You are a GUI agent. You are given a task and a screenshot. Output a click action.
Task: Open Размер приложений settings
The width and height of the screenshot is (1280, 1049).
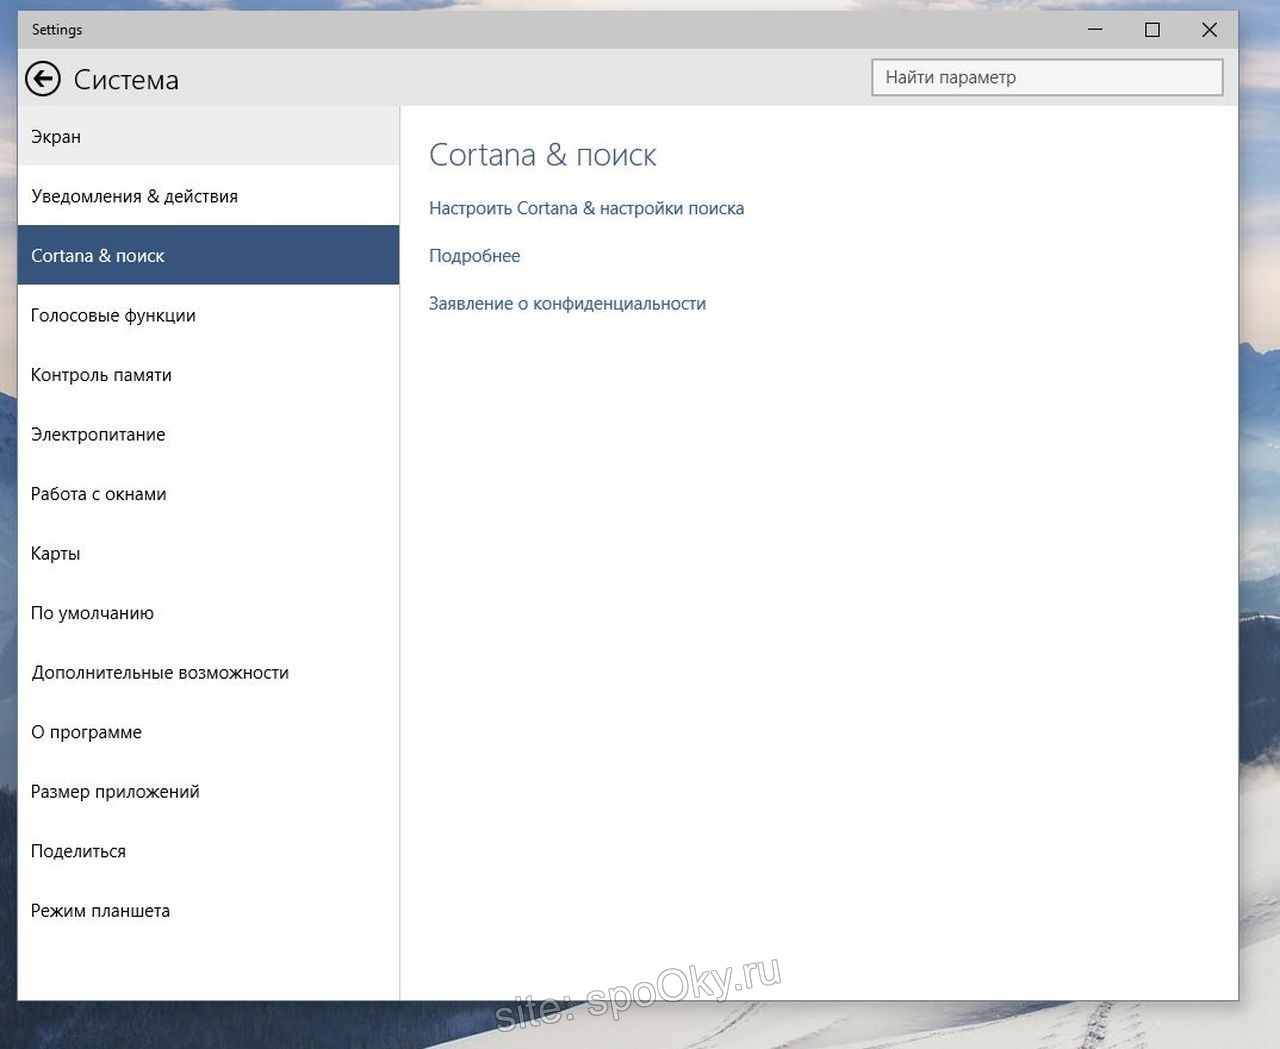click(x=208, y=791)
